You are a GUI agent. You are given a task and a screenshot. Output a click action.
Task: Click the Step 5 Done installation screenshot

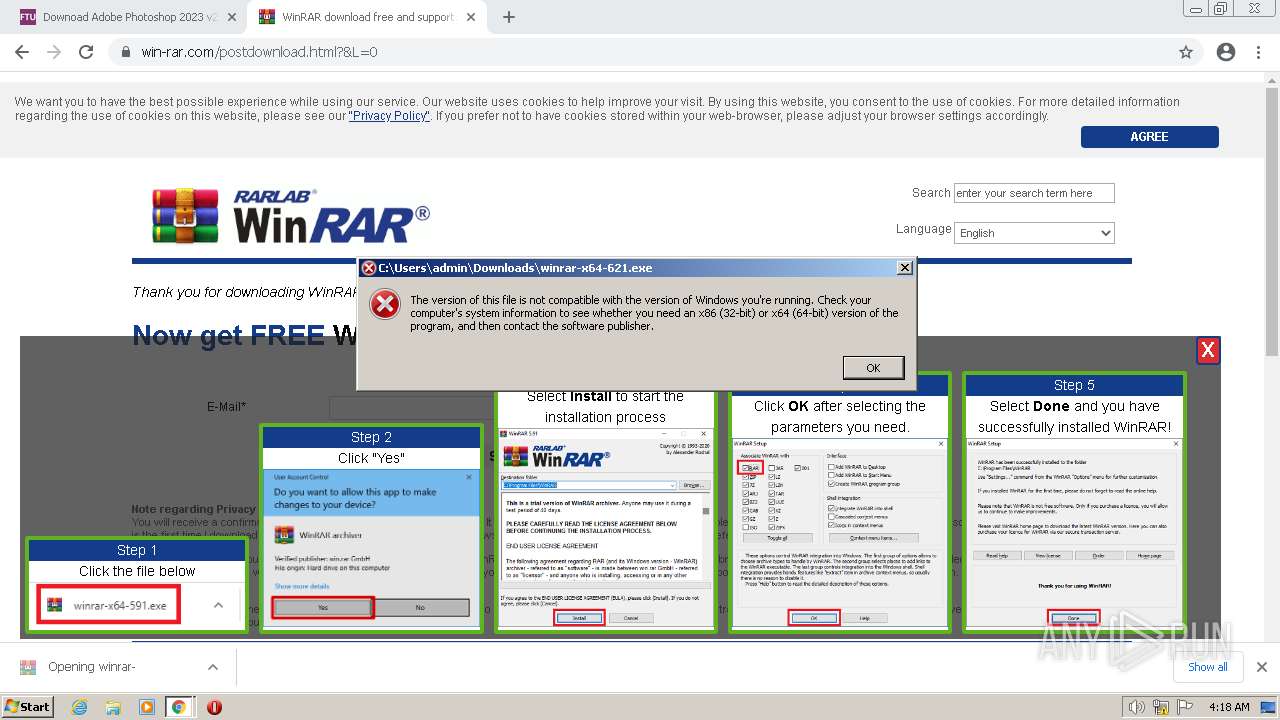(1074, 531)
